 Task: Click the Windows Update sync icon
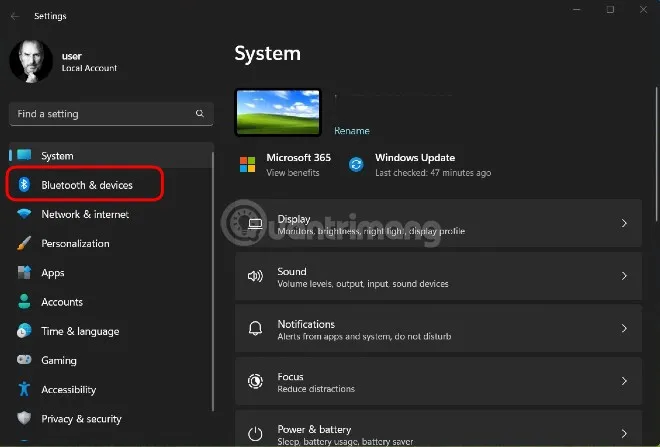[x=356, y=164]
